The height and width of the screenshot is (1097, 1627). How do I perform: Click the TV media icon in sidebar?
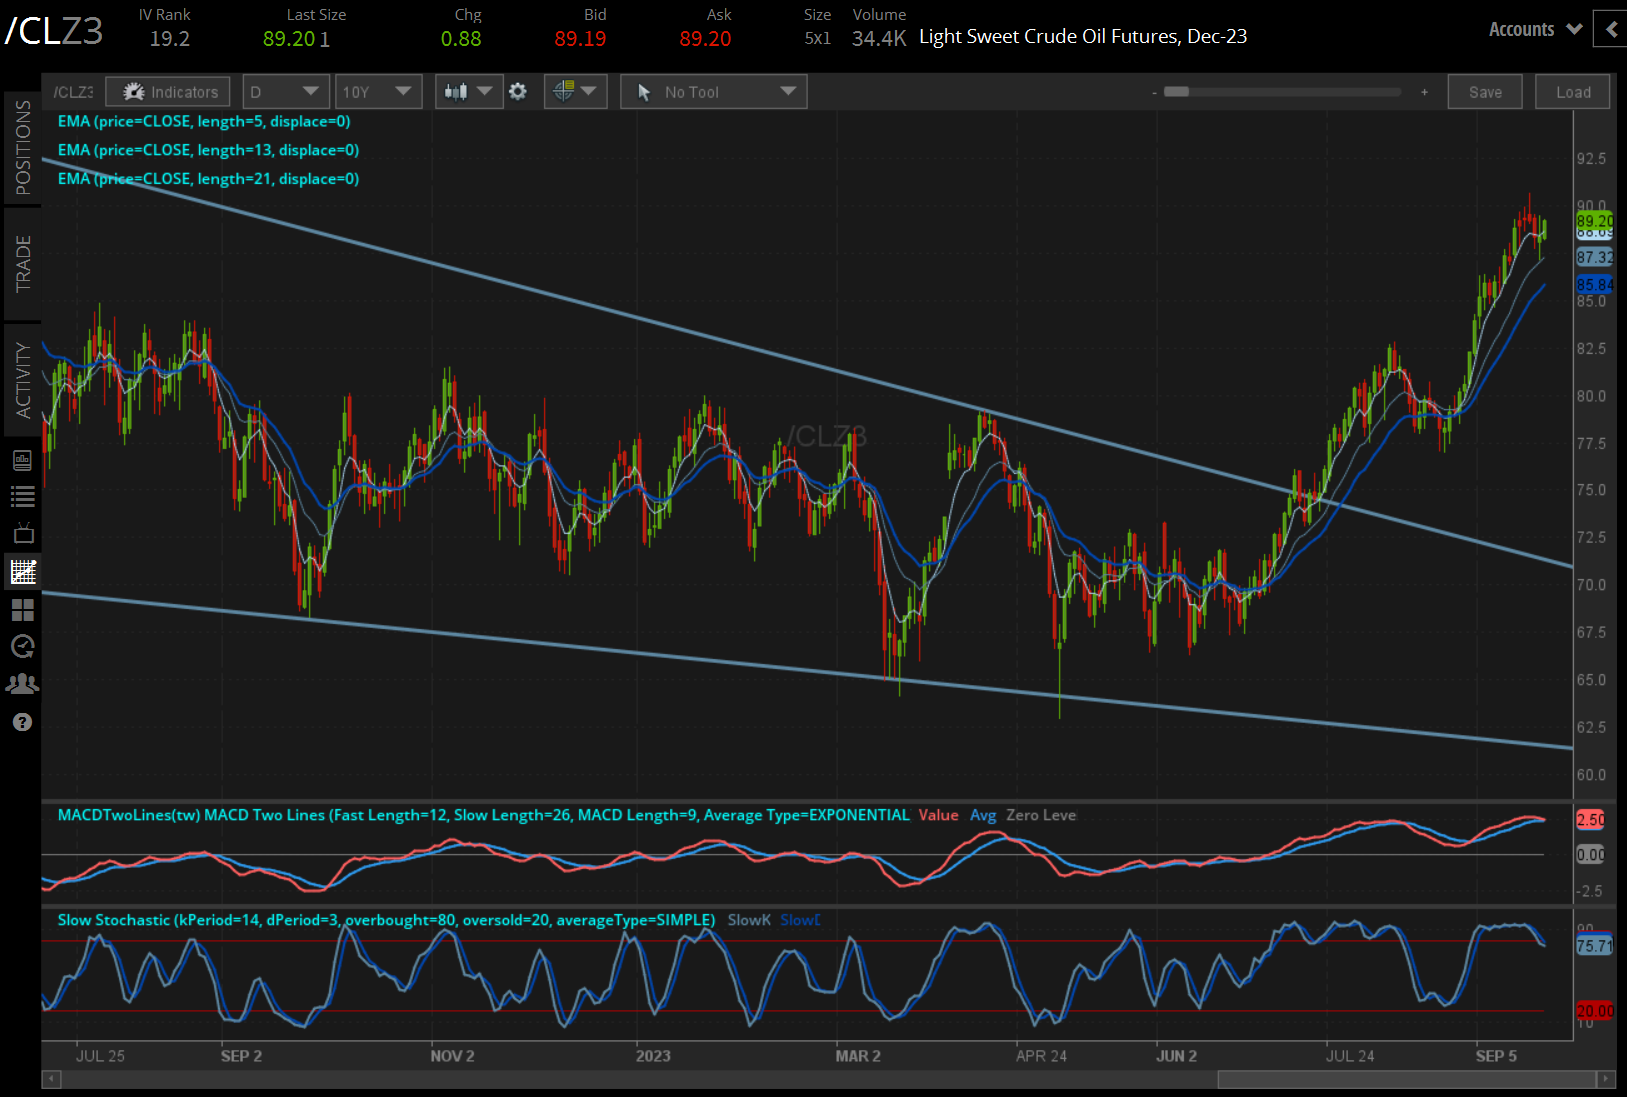tap(22, 533)
